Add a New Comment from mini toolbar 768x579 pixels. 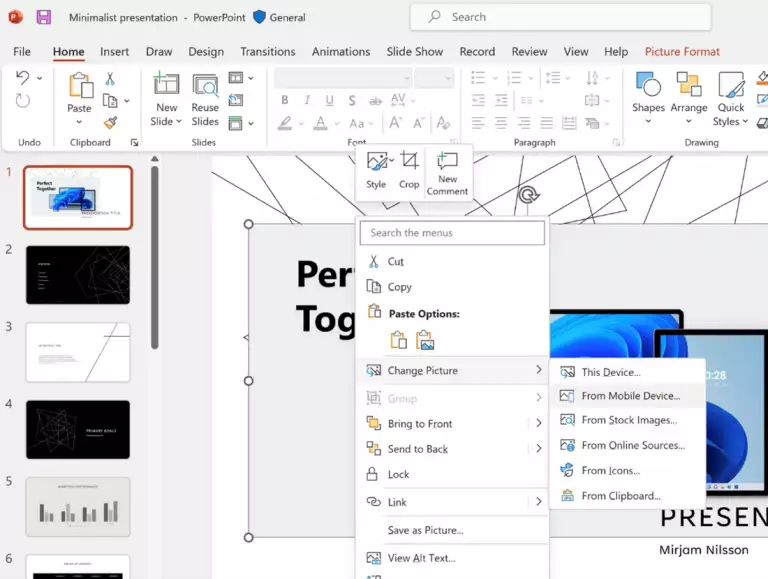(x=447, y=173)
